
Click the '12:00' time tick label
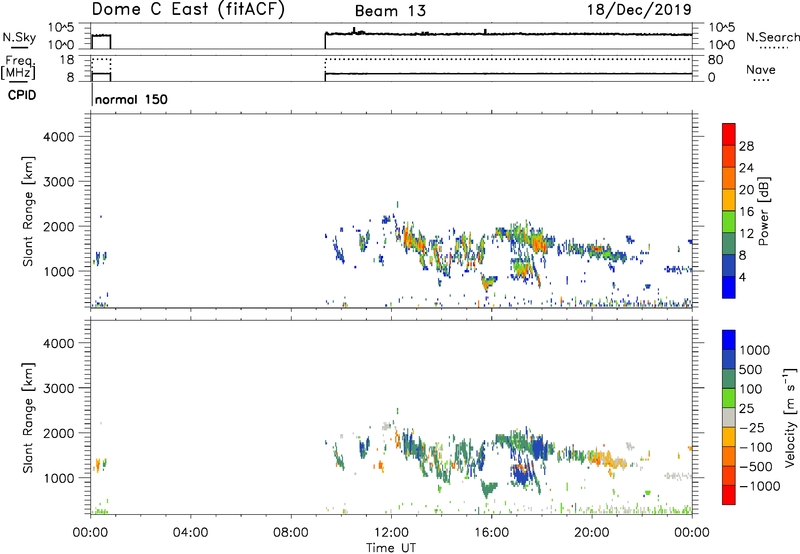[x=391, y=533]
